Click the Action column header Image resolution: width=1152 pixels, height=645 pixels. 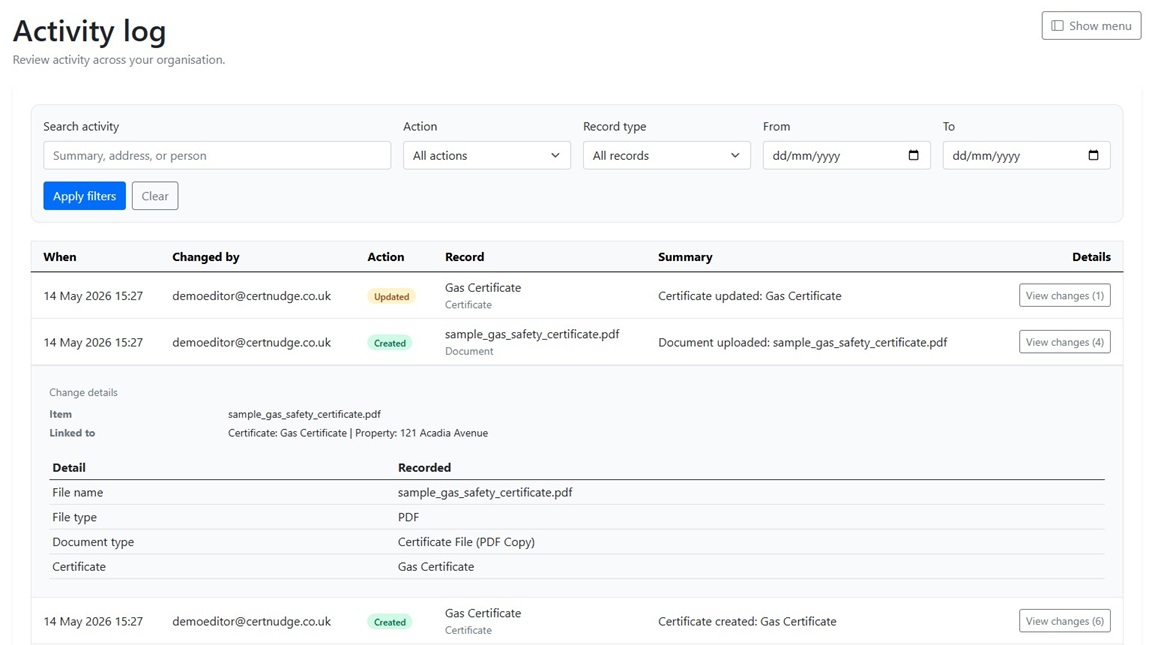pos(386,257)
